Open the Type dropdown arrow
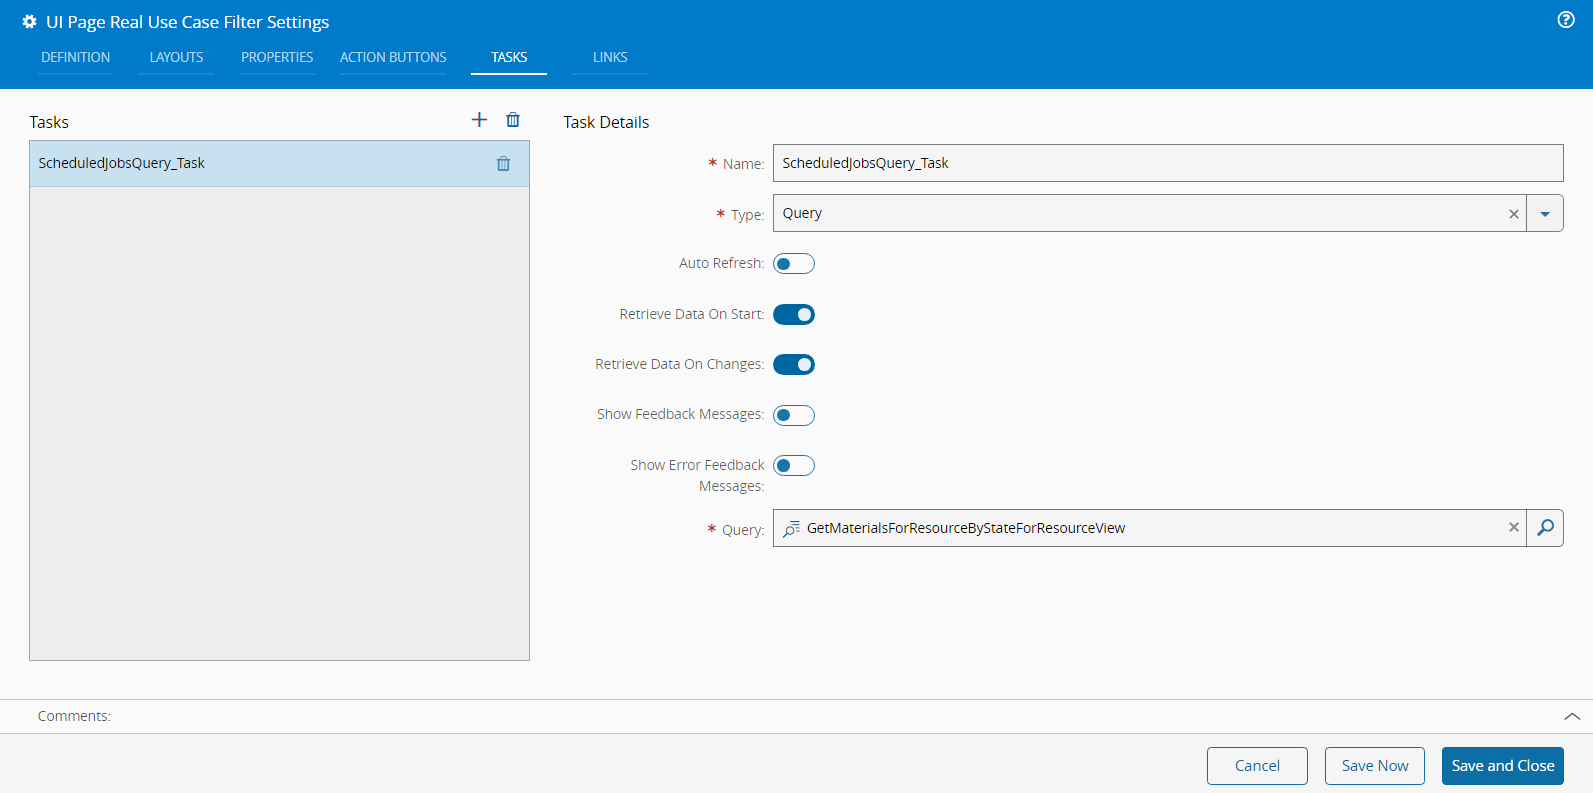 [1545, 214]
